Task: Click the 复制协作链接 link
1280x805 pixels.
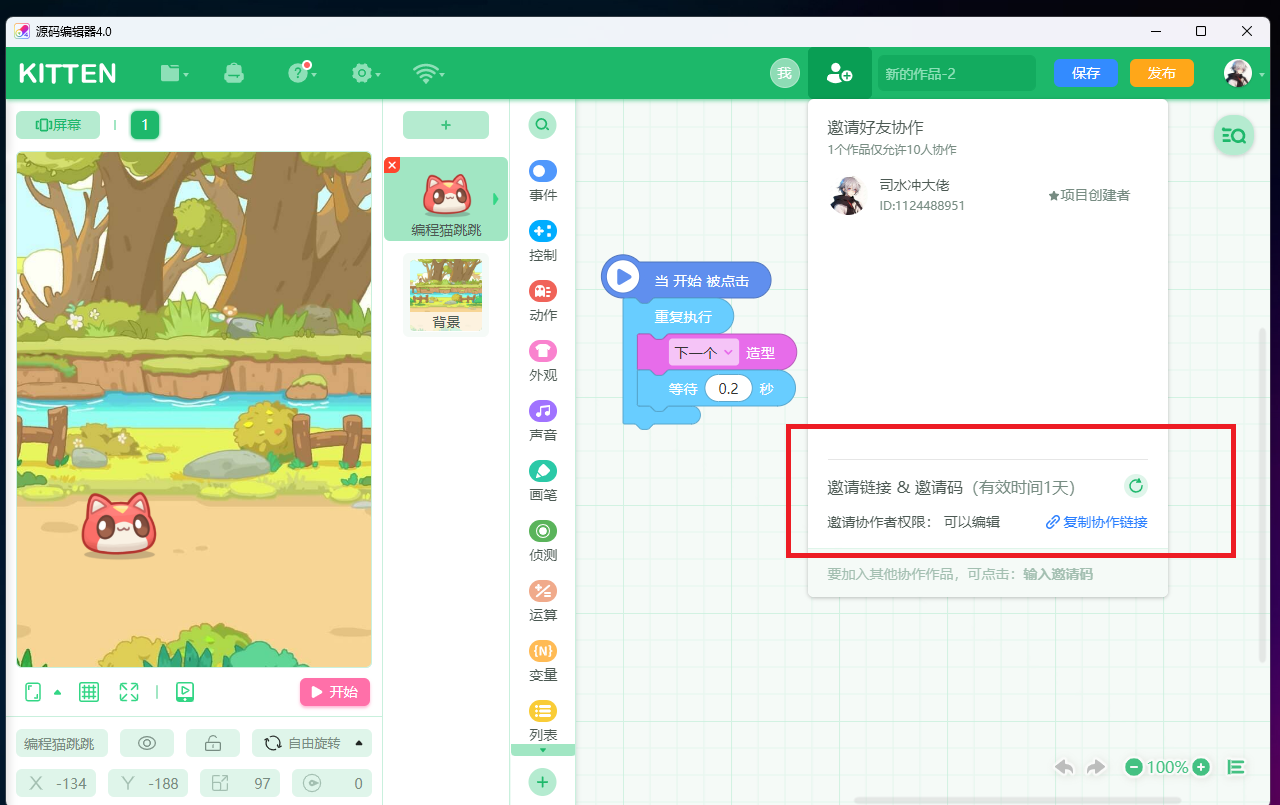Action: click(1097, 522)
